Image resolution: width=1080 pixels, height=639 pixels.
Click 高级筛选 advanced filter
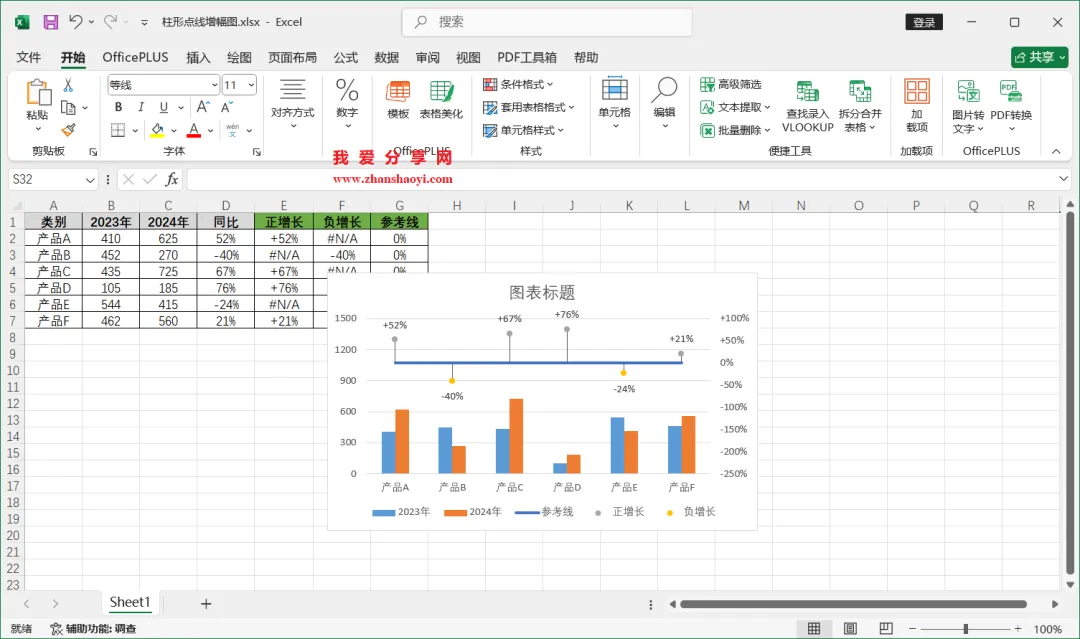point(731,84)
